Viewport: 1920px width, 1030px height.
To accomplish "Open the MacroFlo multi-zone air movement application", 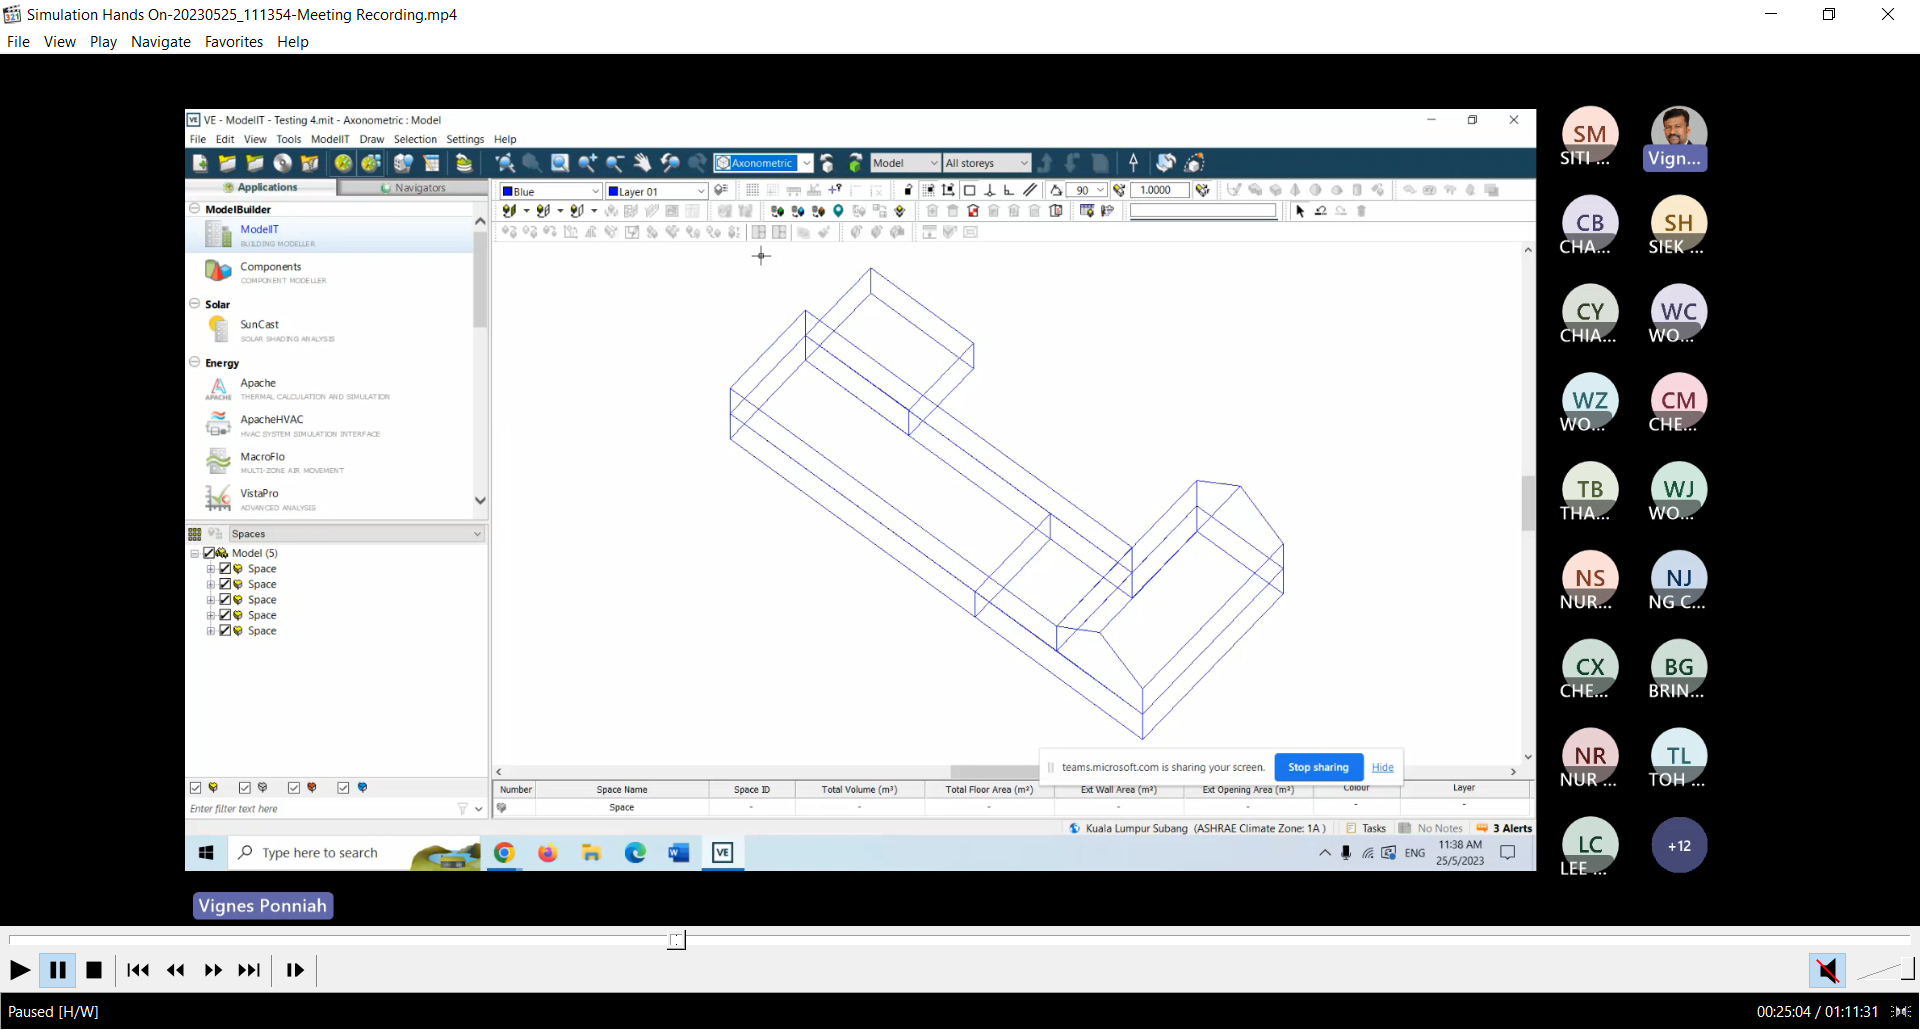I will tap(262, 457).
